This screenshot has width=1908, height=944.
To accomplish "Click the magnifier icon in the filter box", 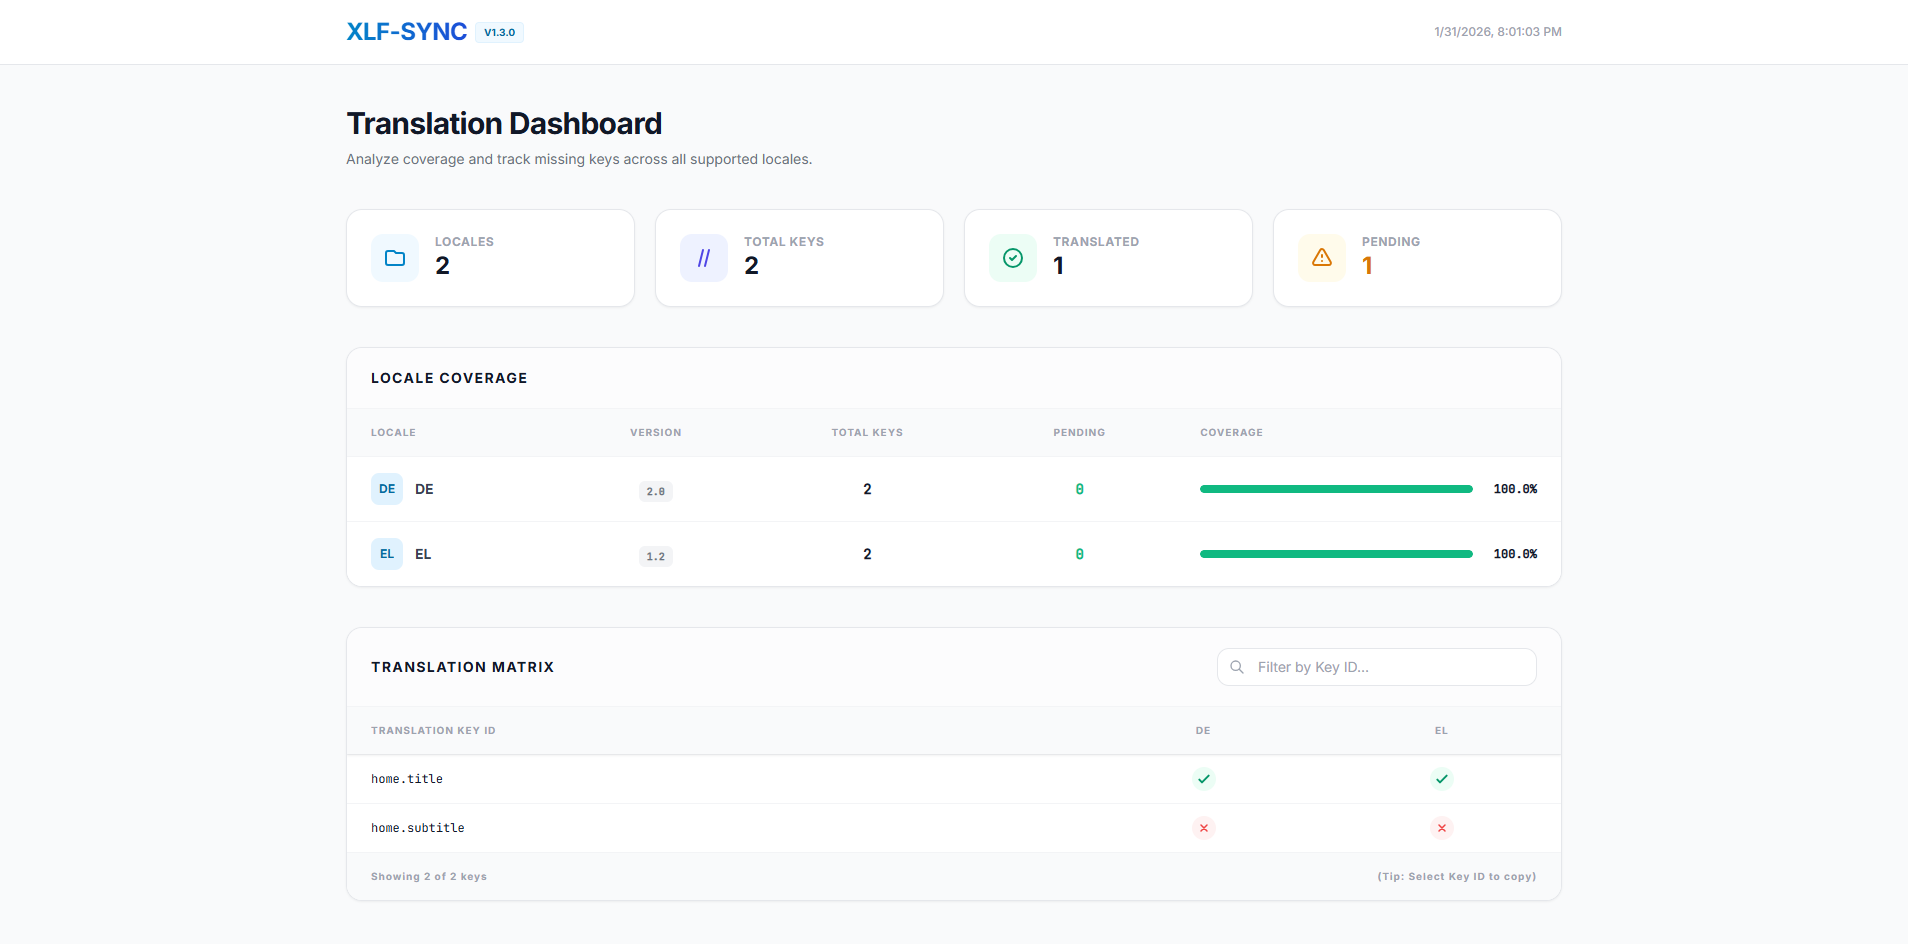I will coord(1237,666).
